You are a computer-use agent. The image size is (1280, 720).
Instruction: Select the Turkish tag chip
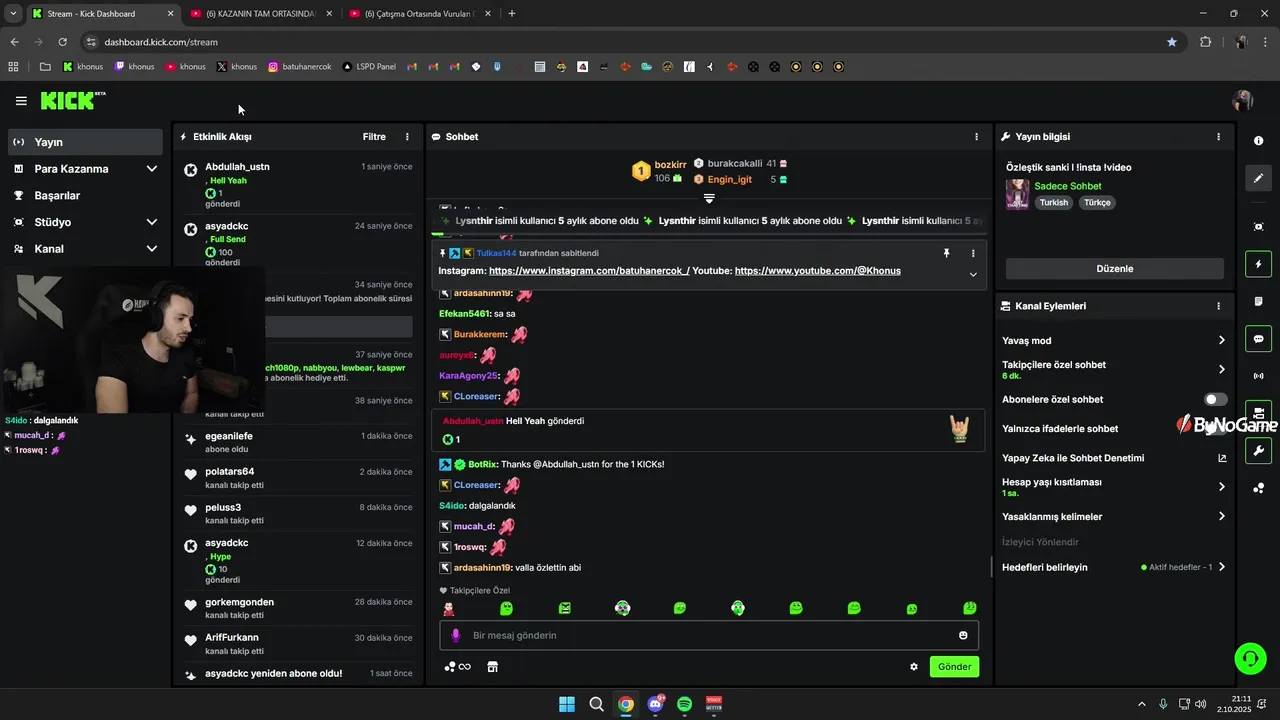click(x=1053, y=202)
